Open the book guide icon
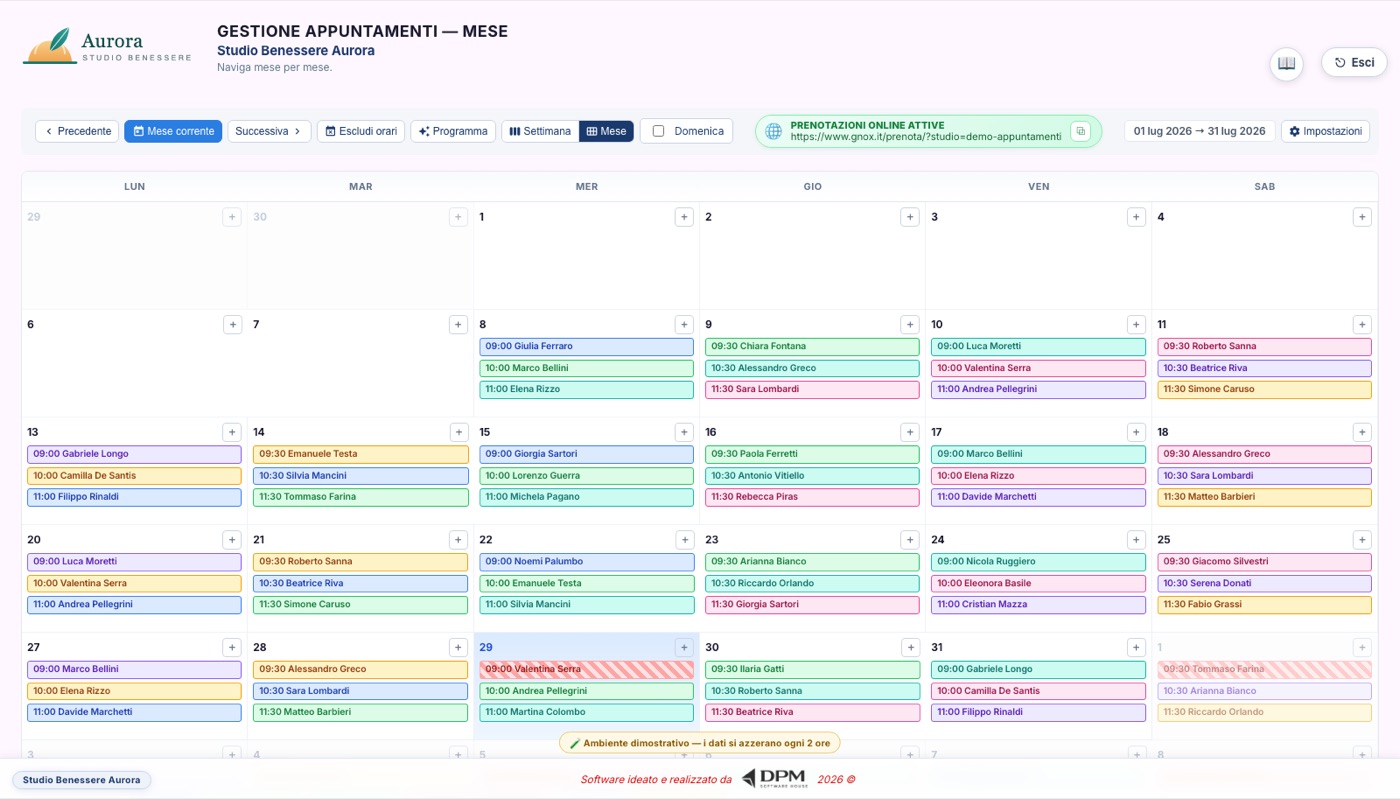1400x799 pixels. click(1286, 63)
